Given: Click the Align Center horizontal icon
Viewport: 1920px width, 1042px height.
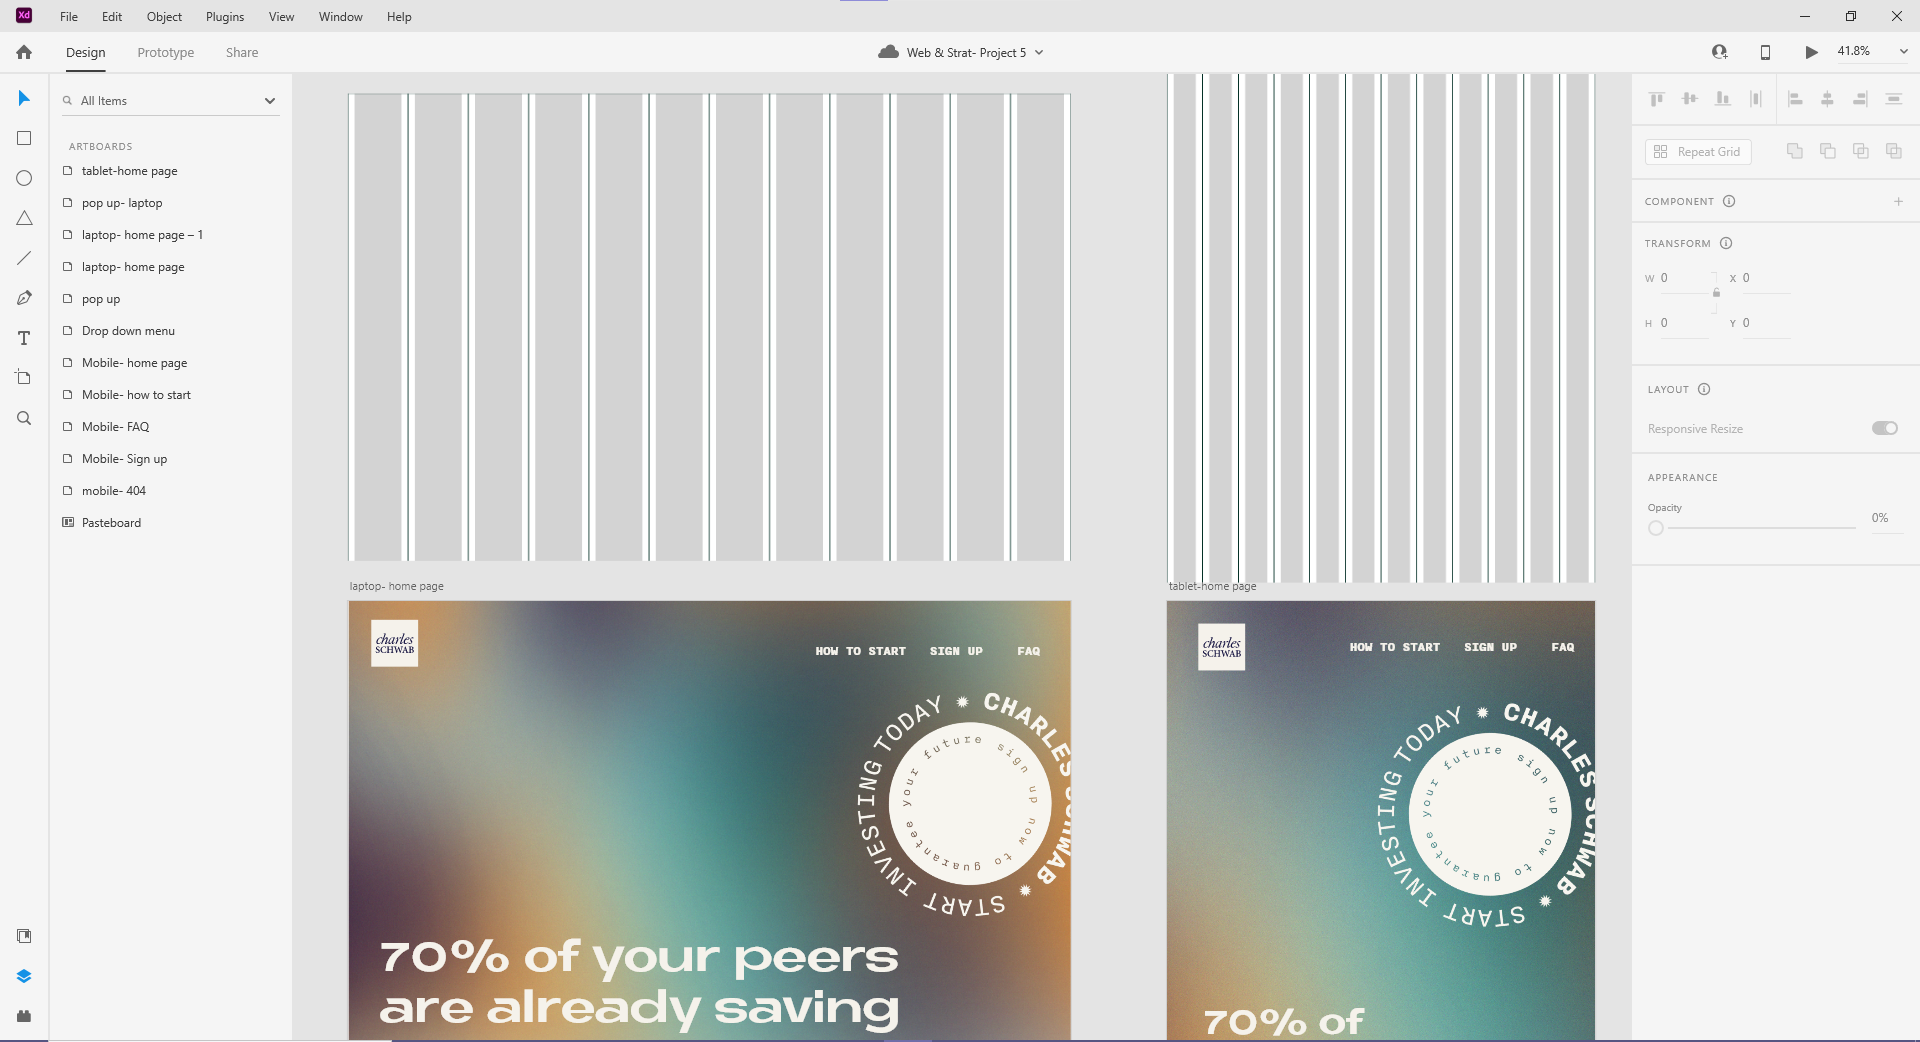Looking at the screenshot, I should coord(1827,98).
